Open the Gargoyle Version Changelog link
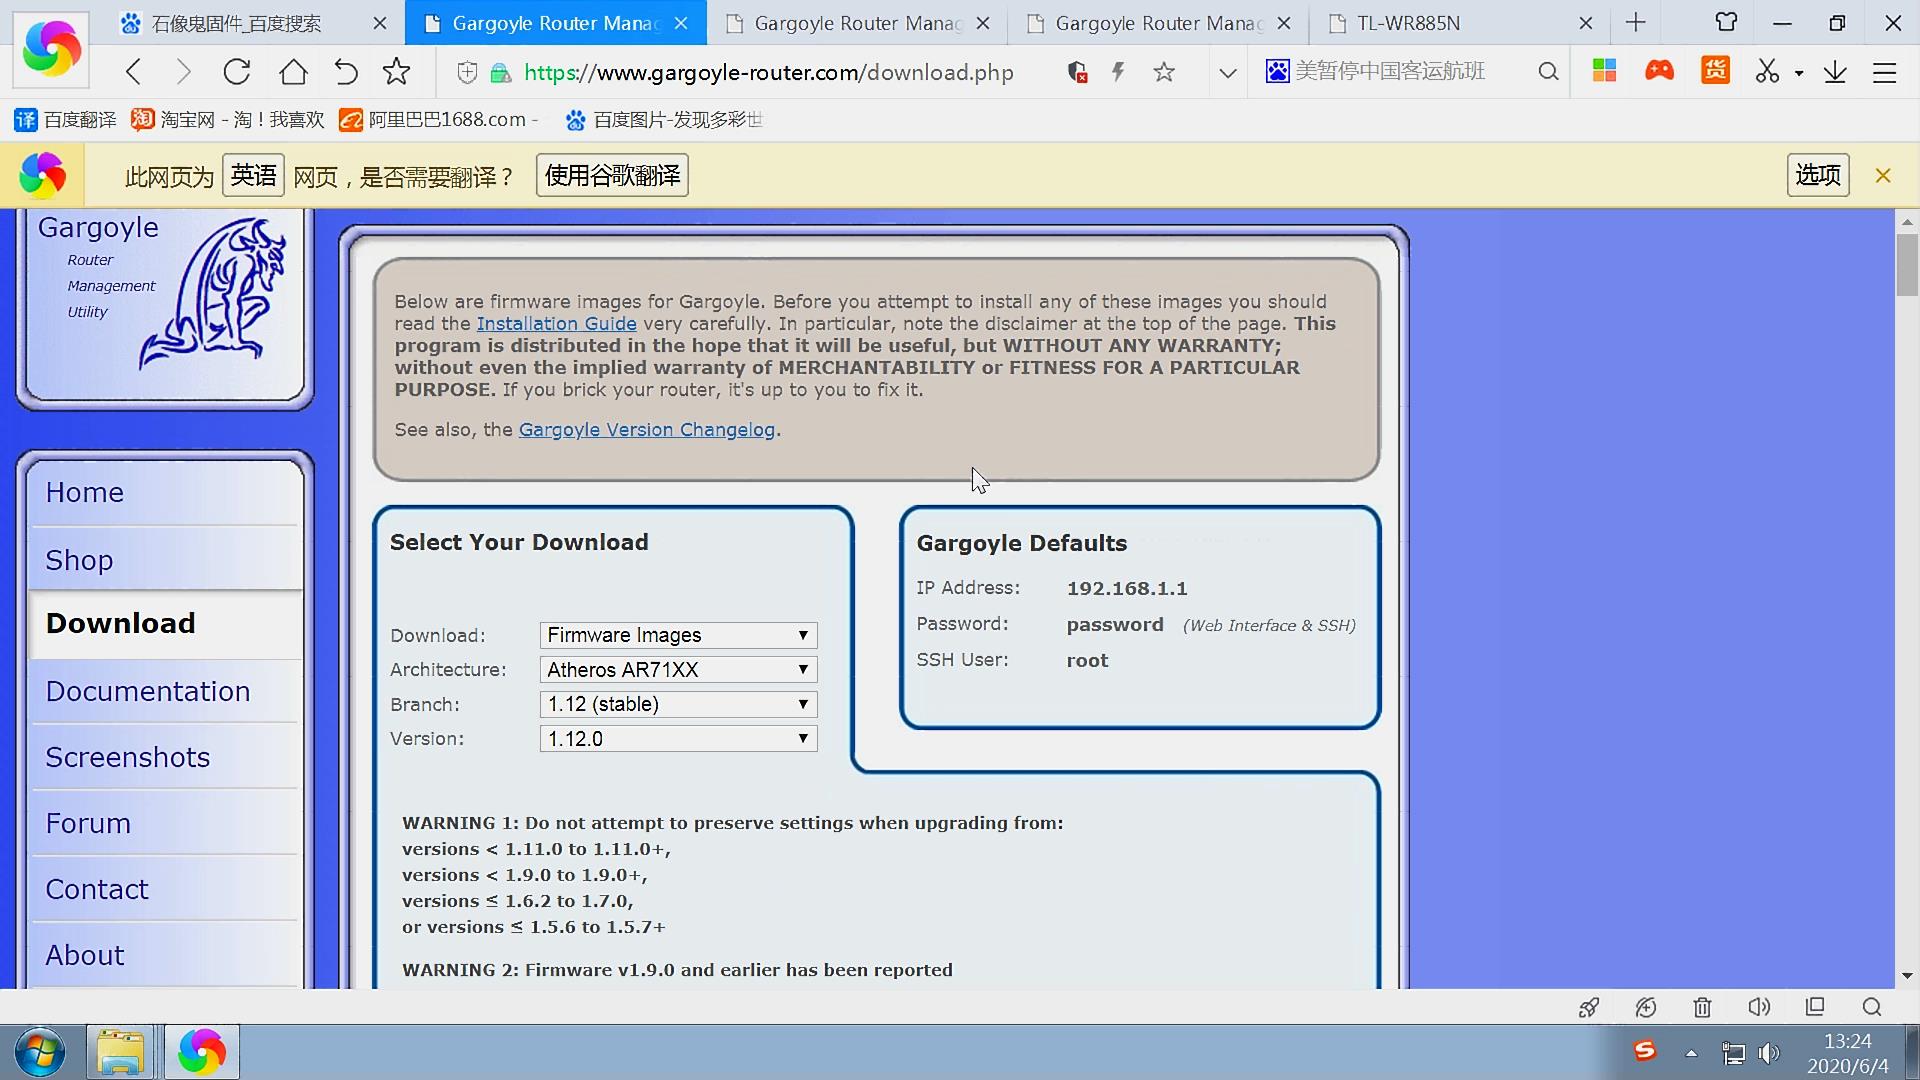Viewport: 1920px width, 1080px height. pyautogui.click(x=646, y=430)
